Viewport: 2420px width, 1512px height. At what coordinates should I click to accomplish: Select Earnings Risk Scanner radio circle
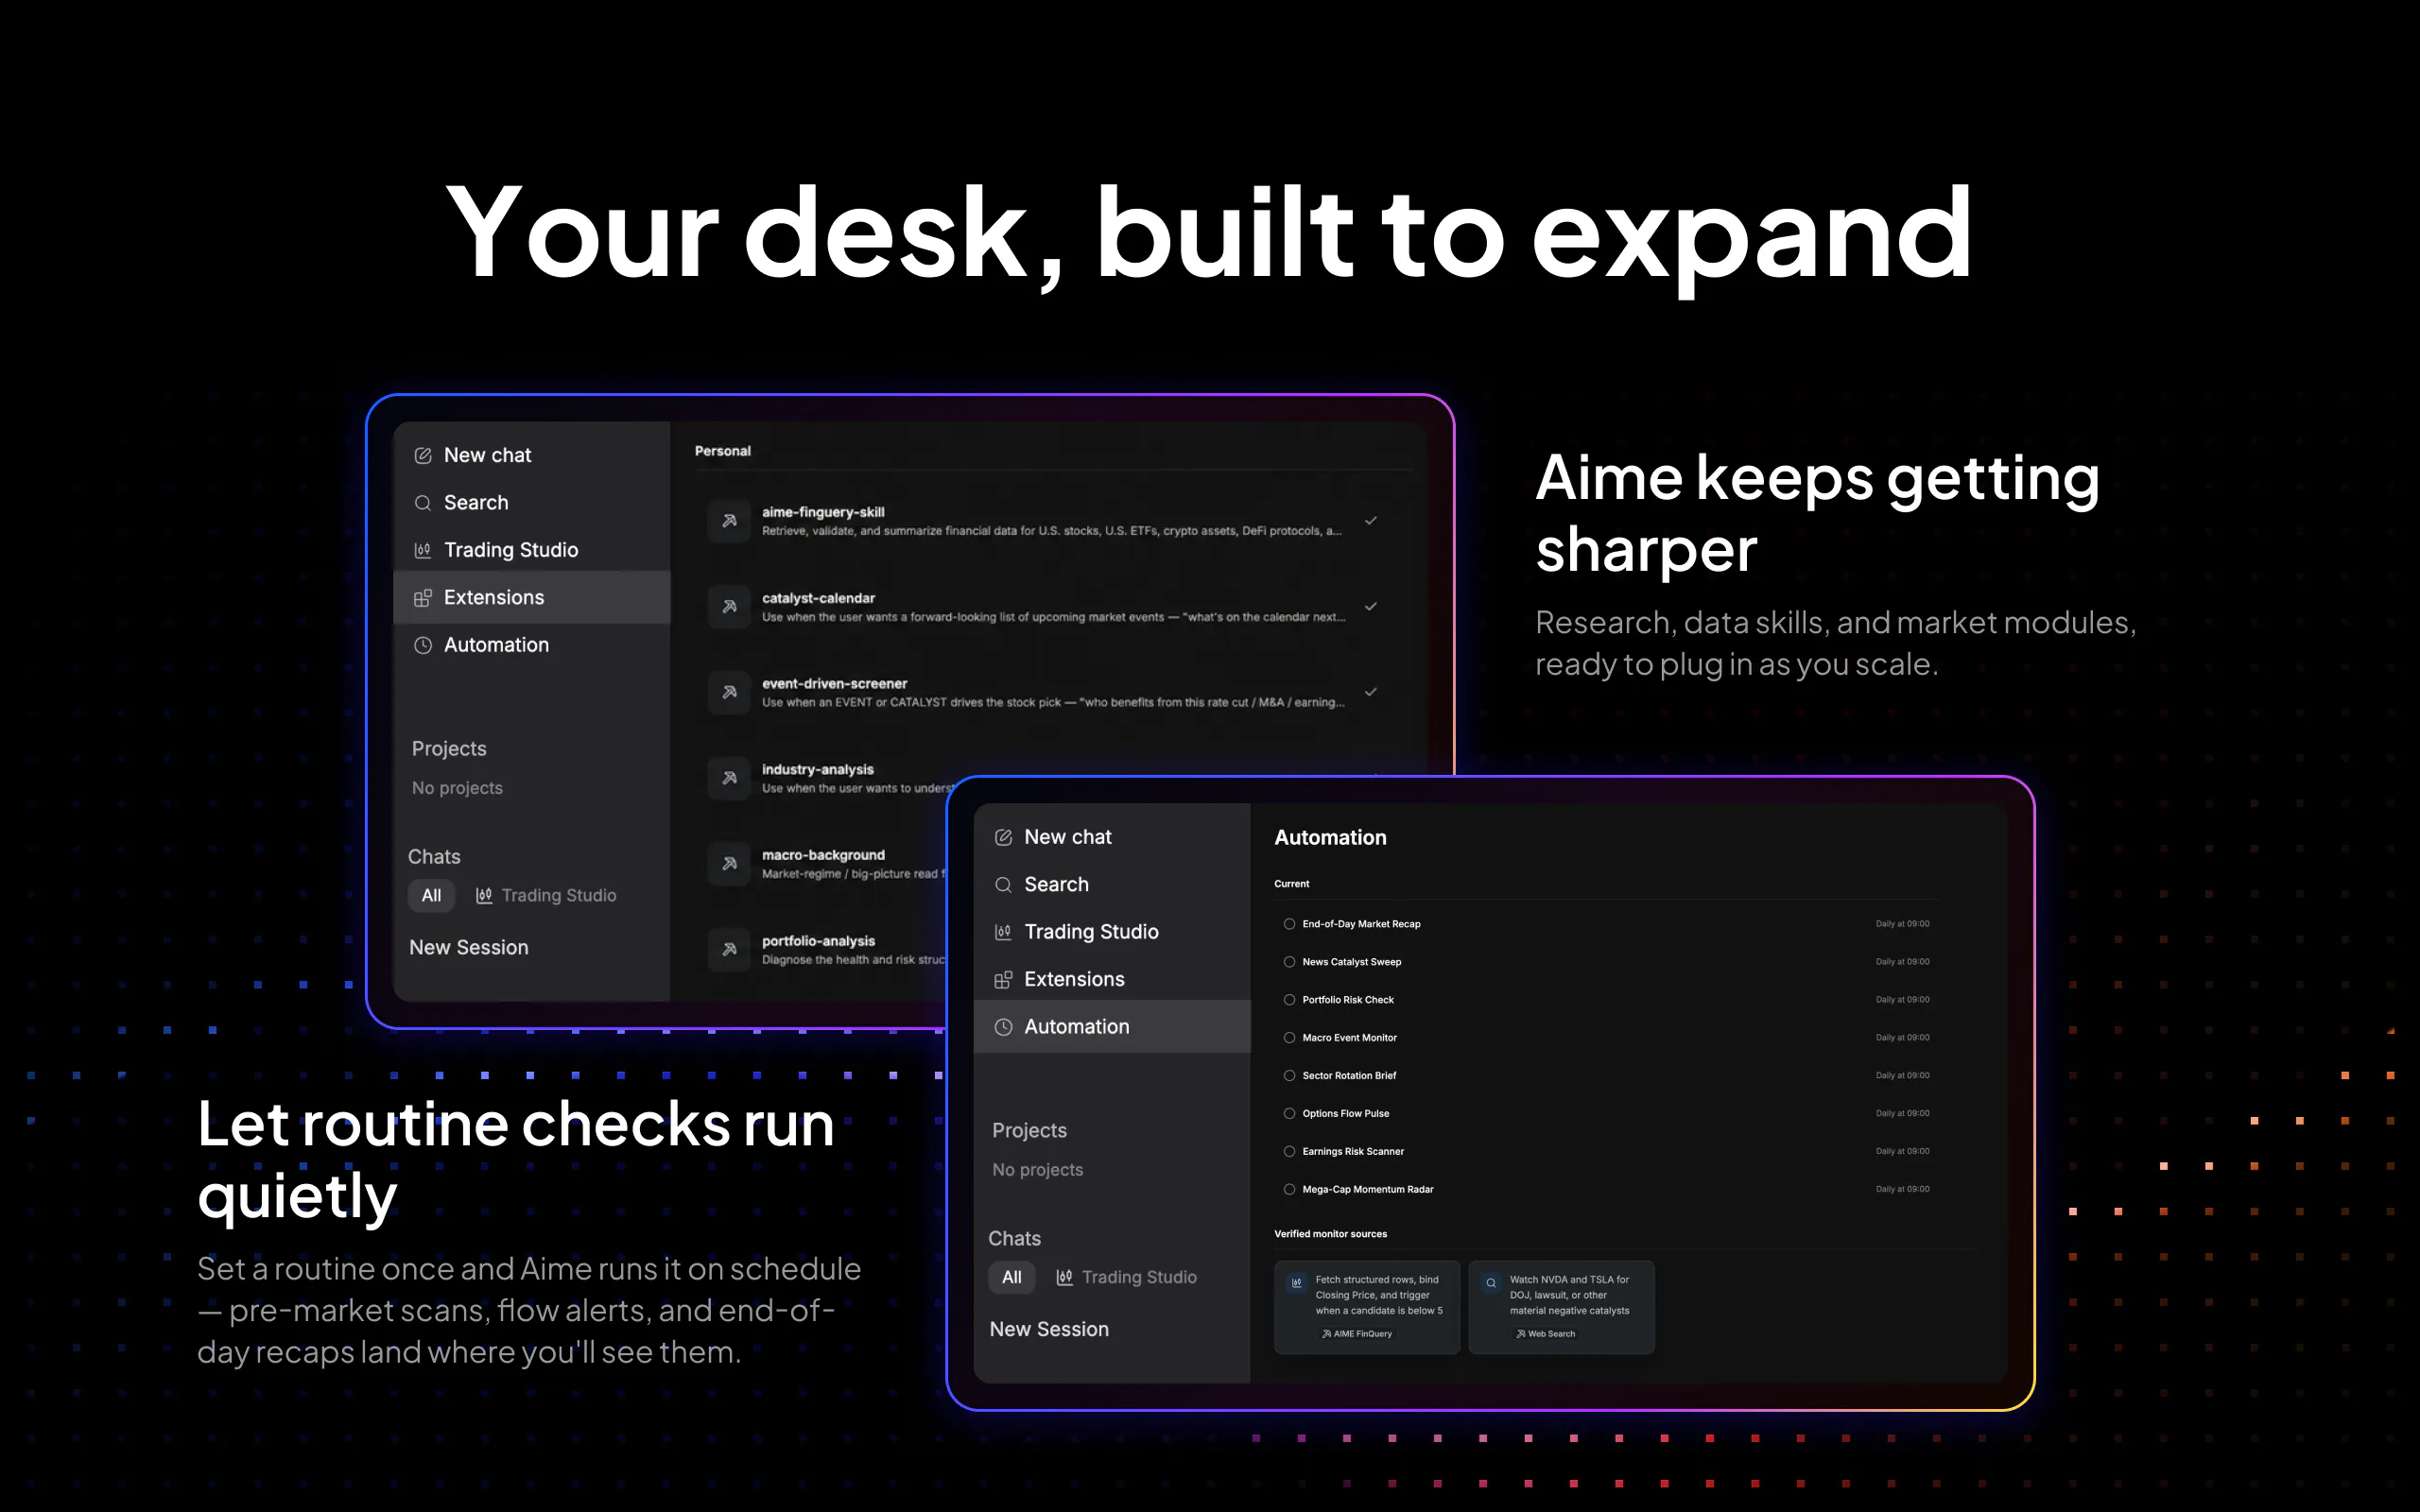pos(1289,1151)
